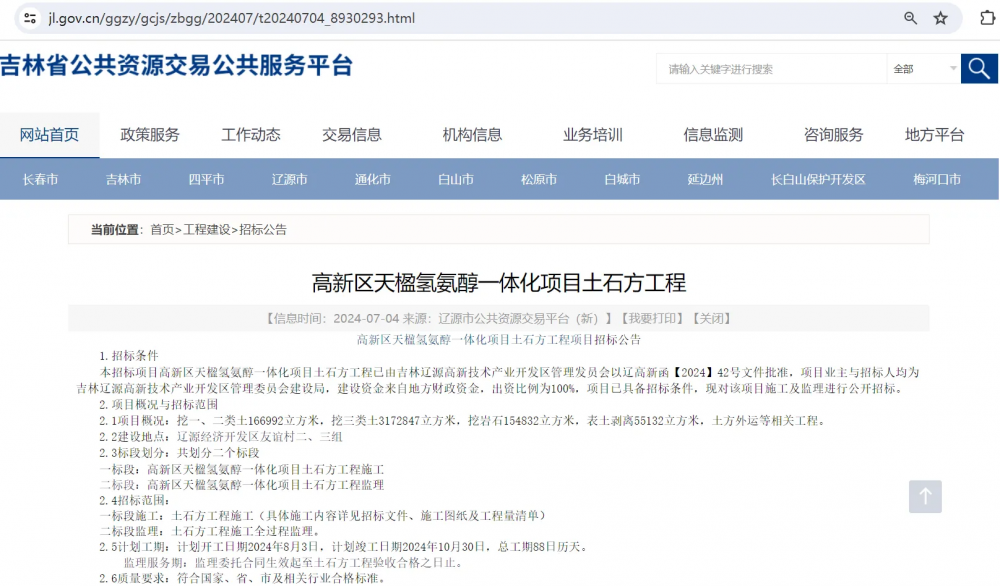The height and width of the screenshot is (586, 1000).
Task: Click the site information icon in address bar
Action: [x=28, y=18]
